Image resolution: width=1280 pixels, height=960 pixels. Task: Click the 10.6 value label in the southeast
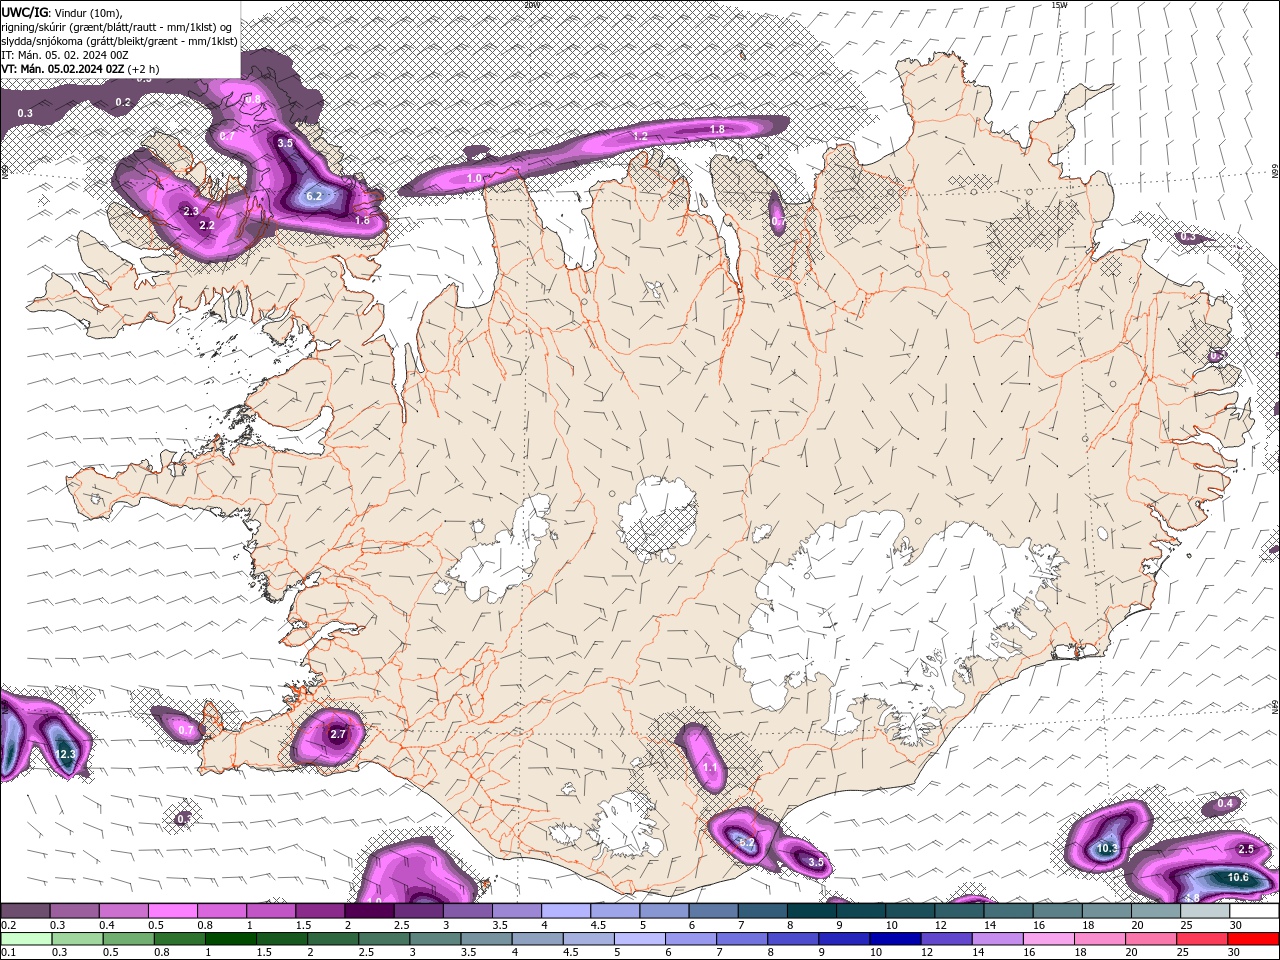(1238, 877)
